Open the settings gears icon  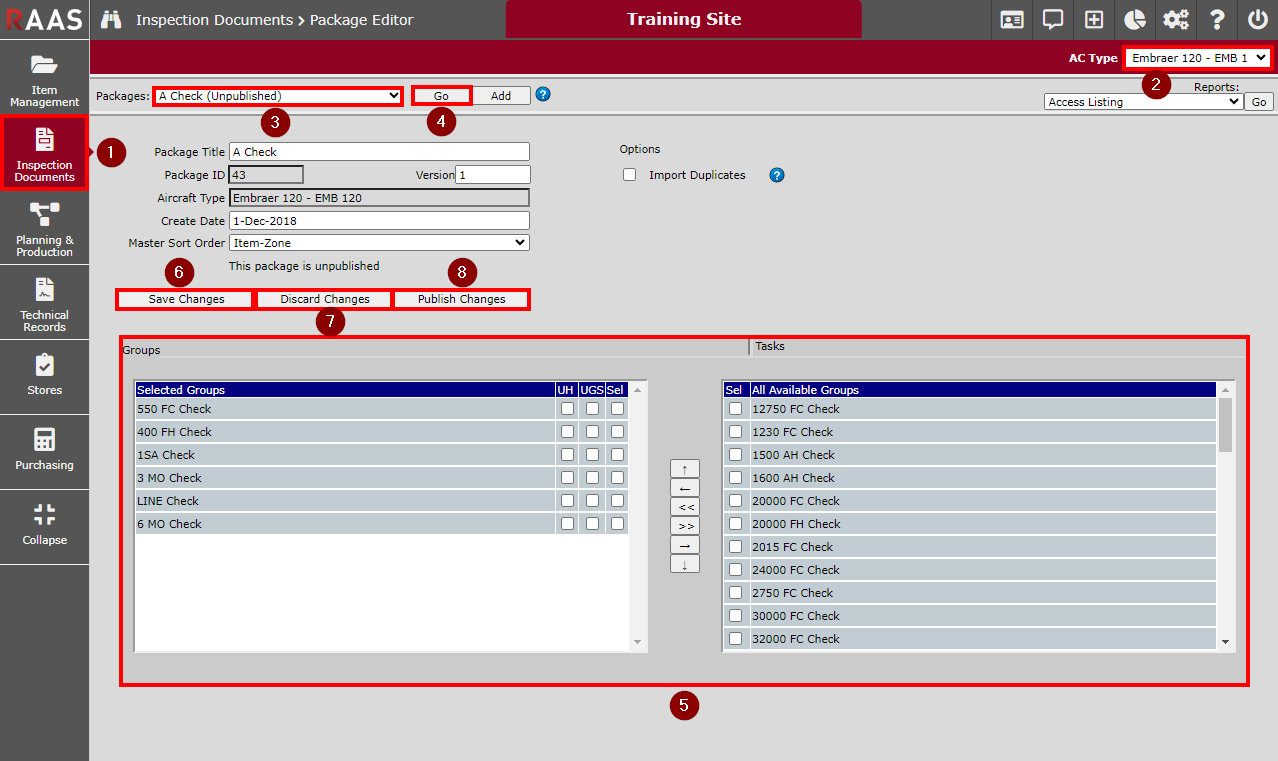[x=1175, y=20]
